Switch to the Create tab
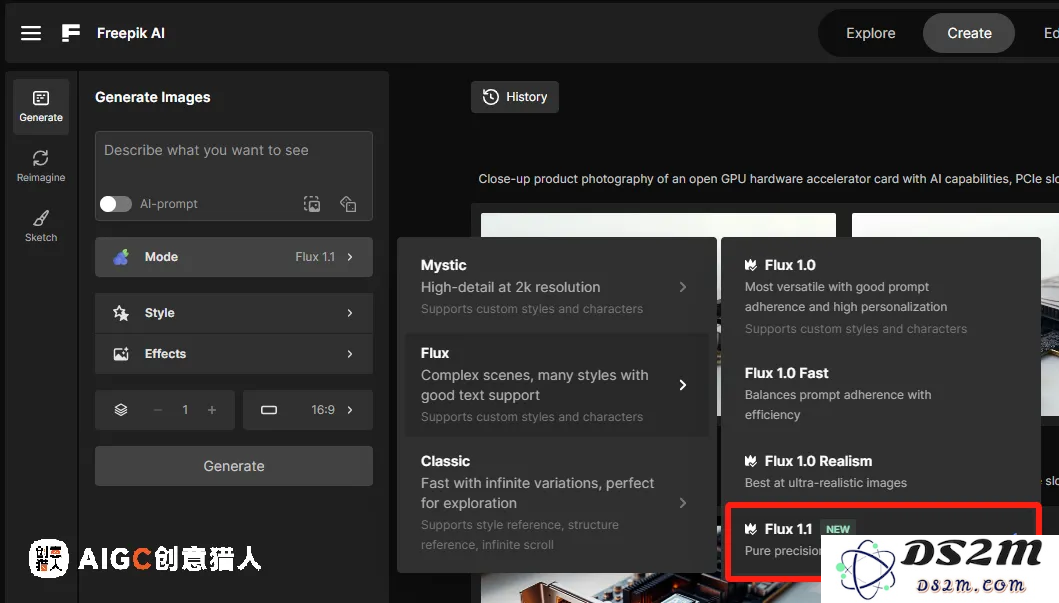The width and height of the screenshot is (1059, 603). (x=969, y=33)
